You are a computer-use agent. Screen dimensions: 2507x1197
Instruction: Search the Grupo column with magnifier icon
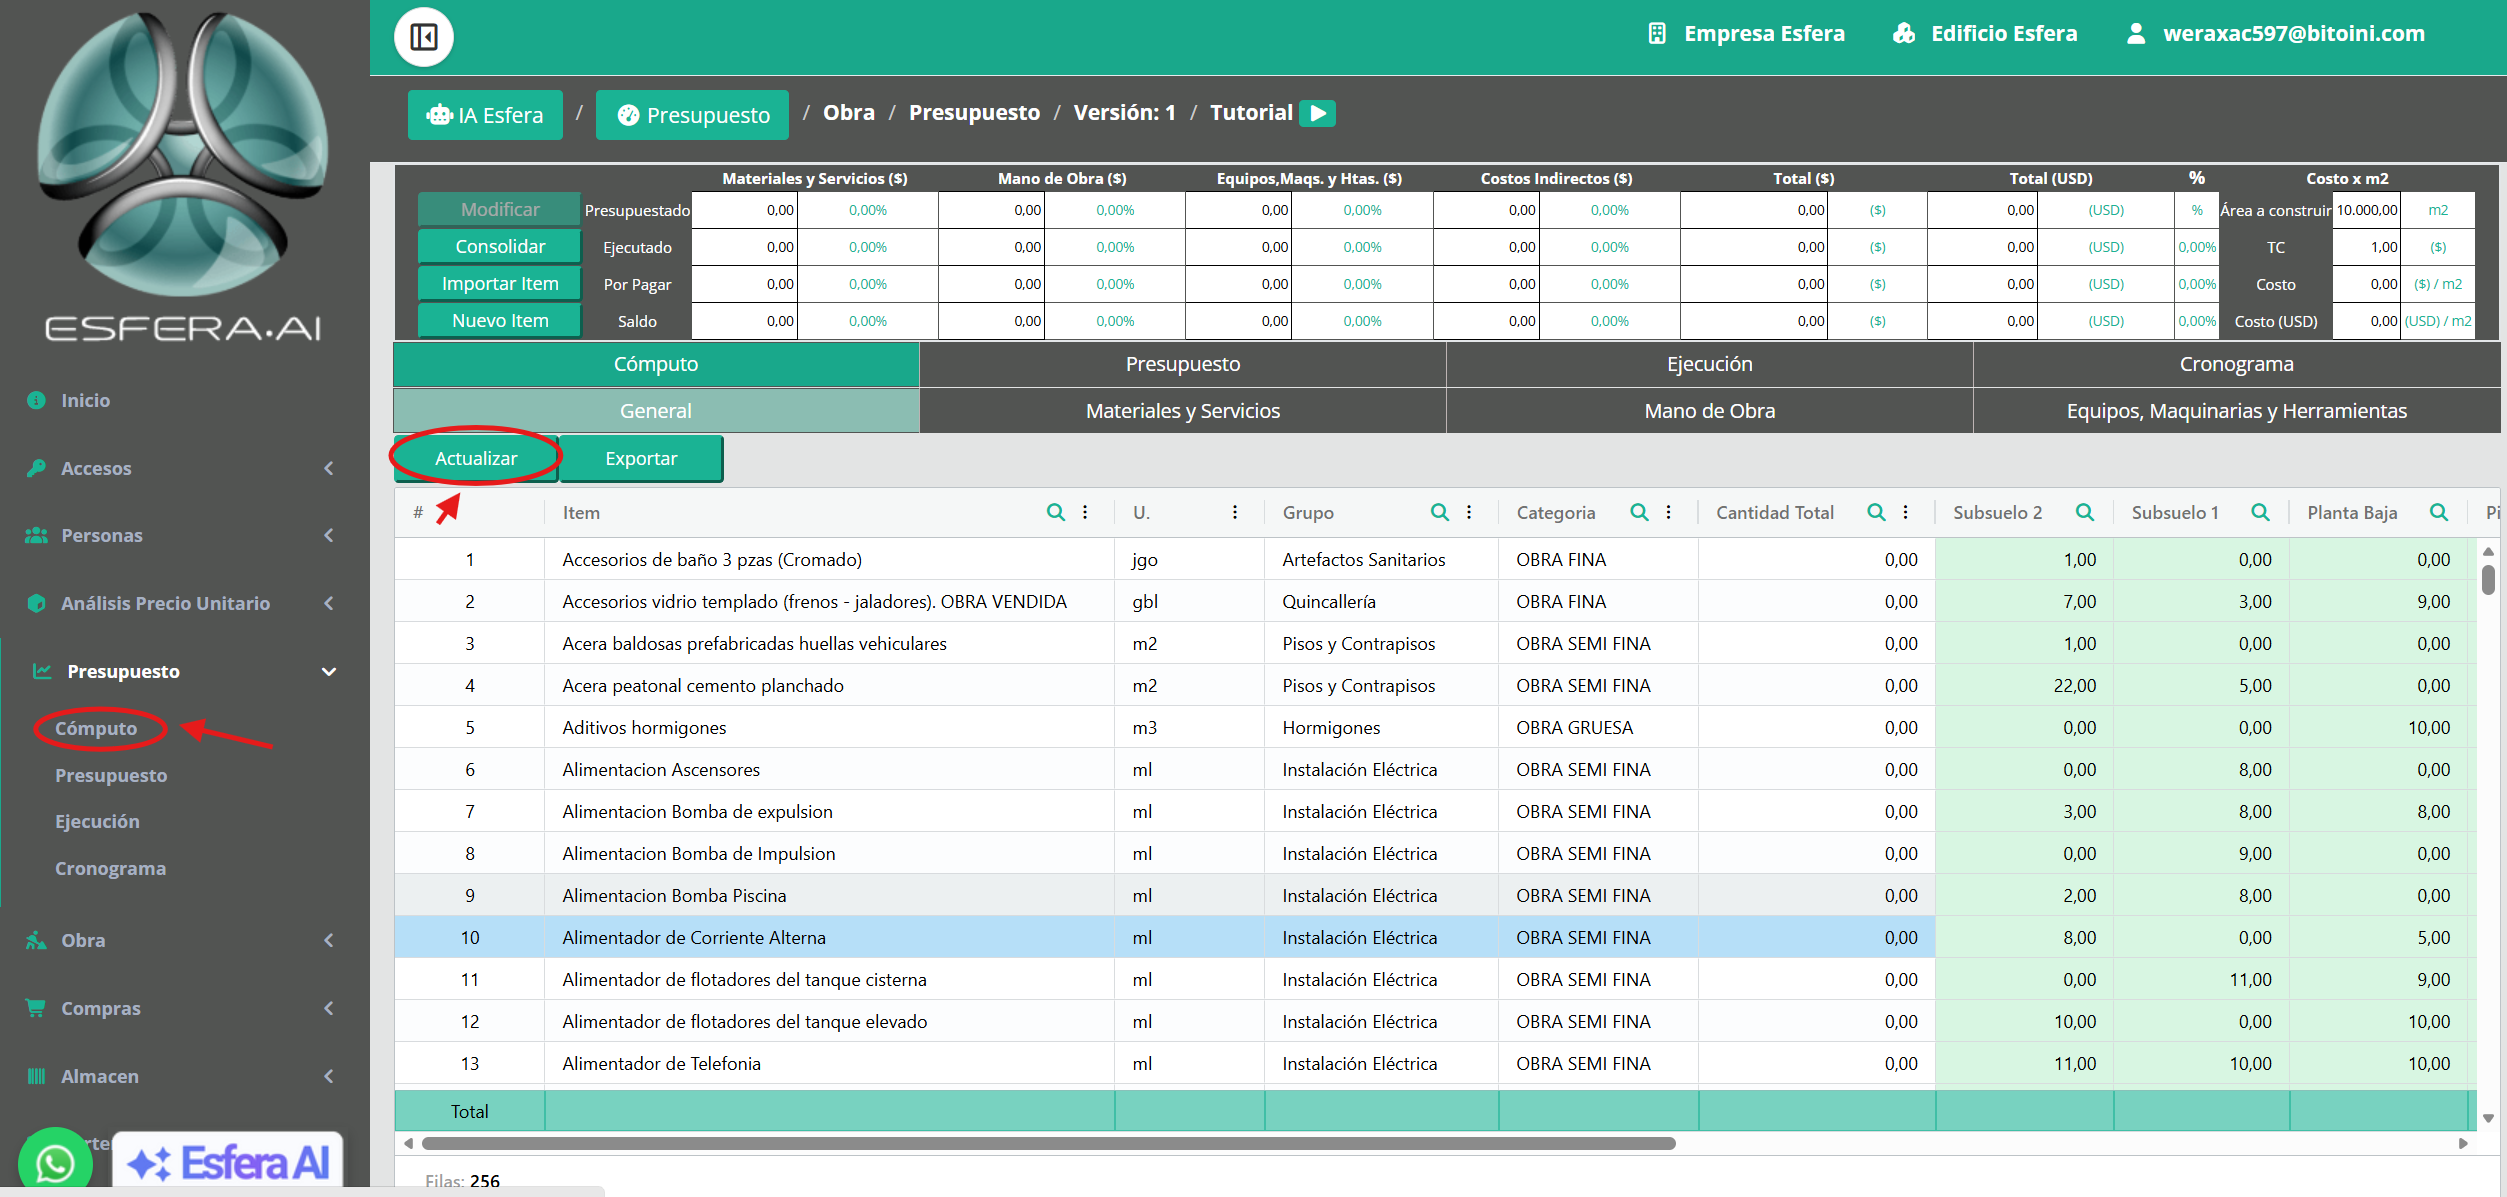click(x=1439, y=512)
